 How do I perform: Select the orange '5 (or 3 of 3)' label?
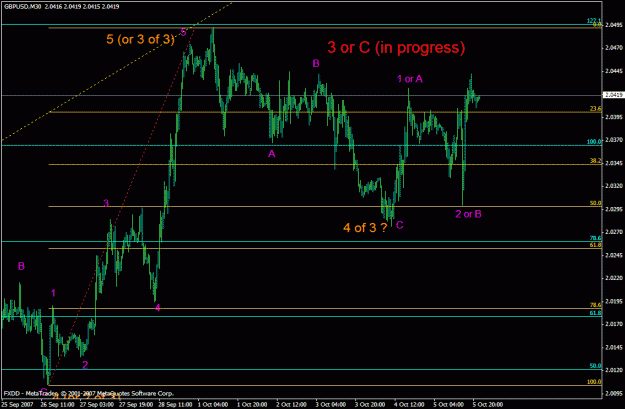point(140,39)
